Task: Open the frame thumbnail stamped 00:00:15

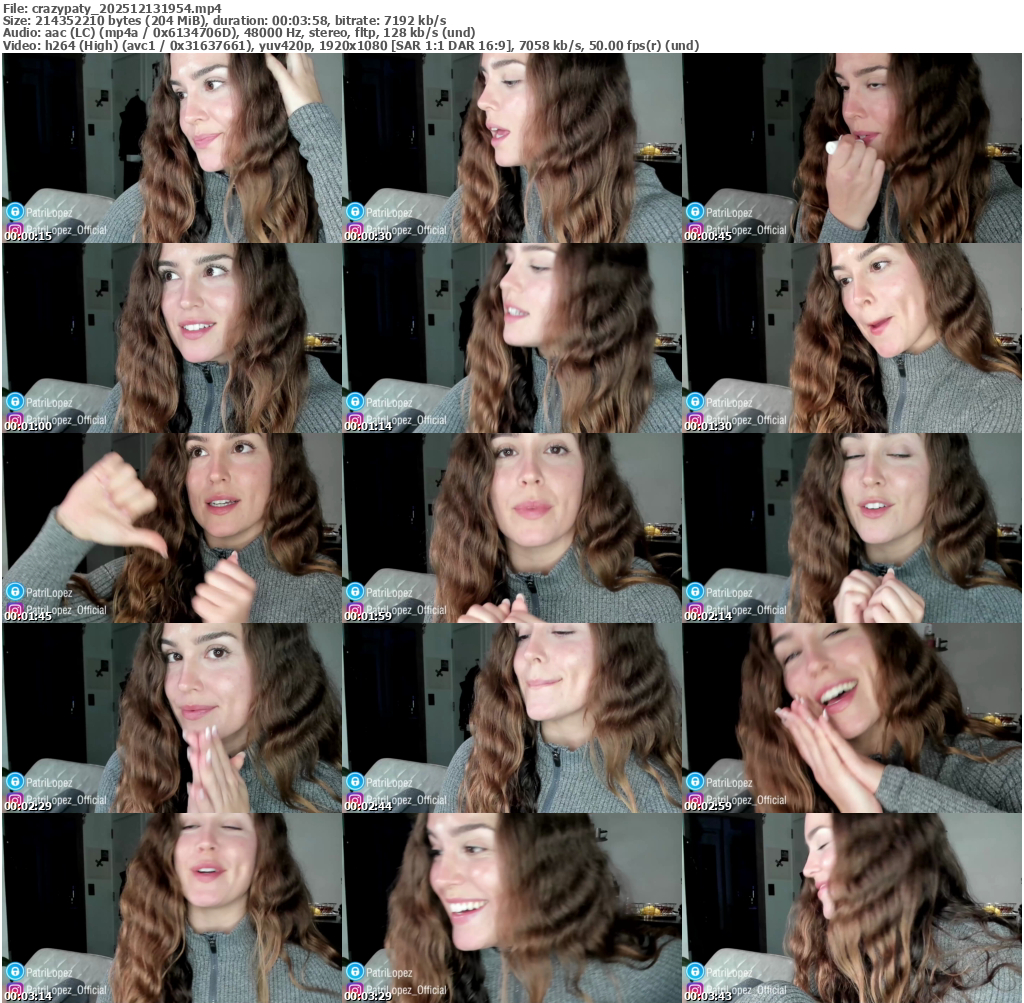Action: (x=172, y=148)
